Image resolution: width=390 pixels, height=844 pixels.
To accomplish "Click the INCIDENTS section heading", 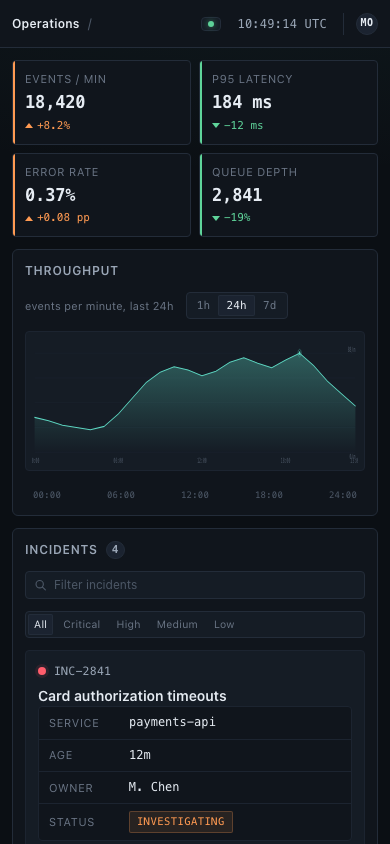I will point(61,550).
